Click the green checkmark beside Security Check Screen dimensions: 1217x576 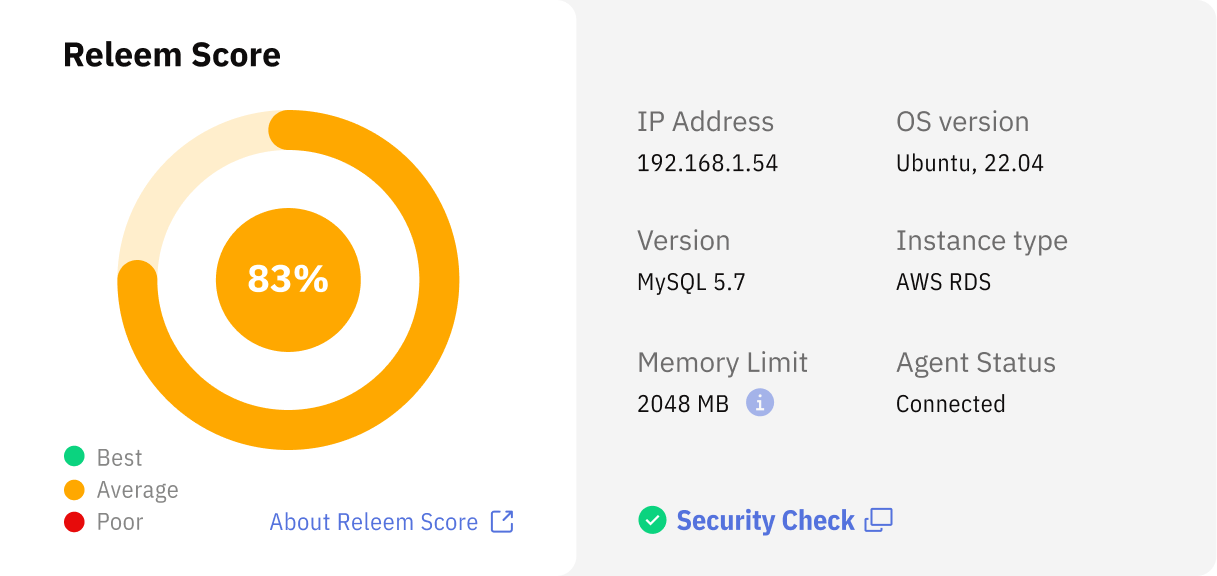(x=654, y=519)
